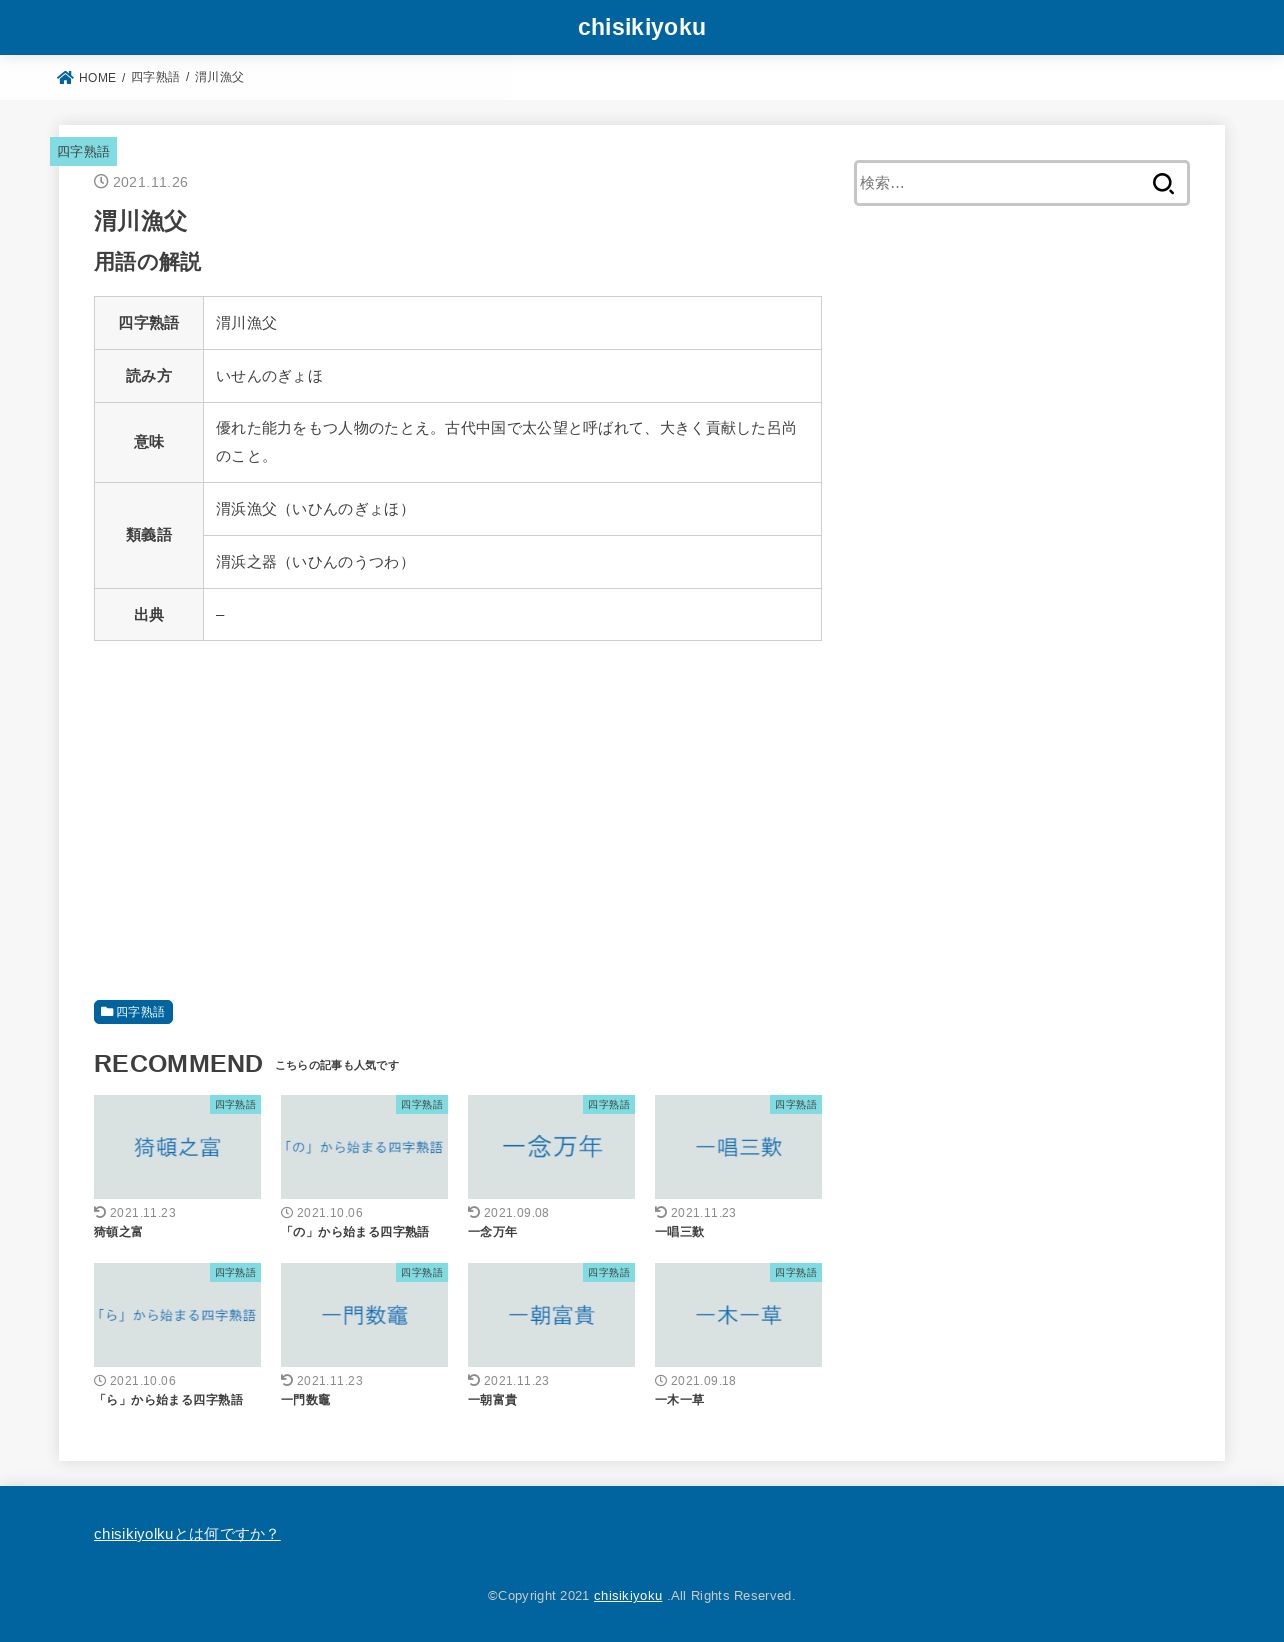This screenshot has width=1284, height=1642.
Task: Click the home icon in breadcrumb
Action: click(x=66, y=78)
